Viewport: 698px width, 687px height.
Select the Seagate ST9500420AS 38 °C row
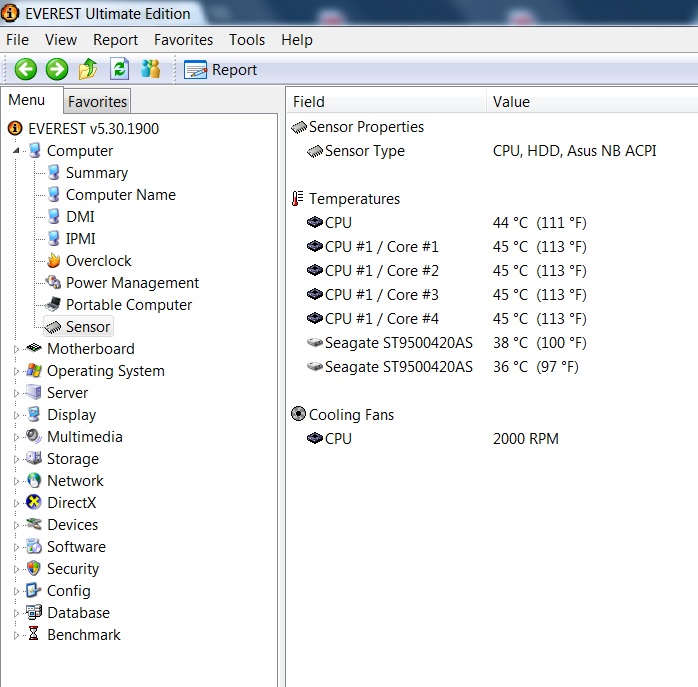pyautogui.click(x=493, y=343)
